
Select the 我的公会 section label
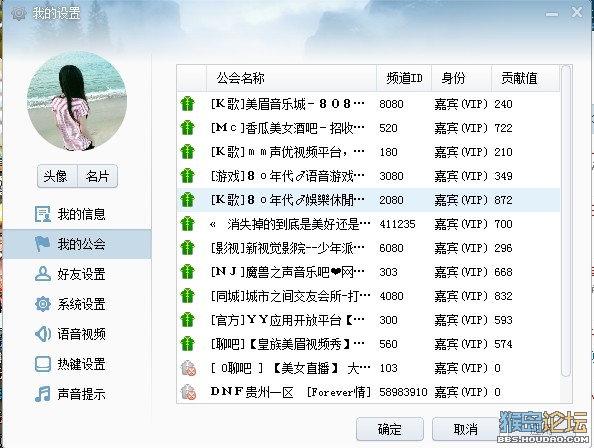point(81,244)
